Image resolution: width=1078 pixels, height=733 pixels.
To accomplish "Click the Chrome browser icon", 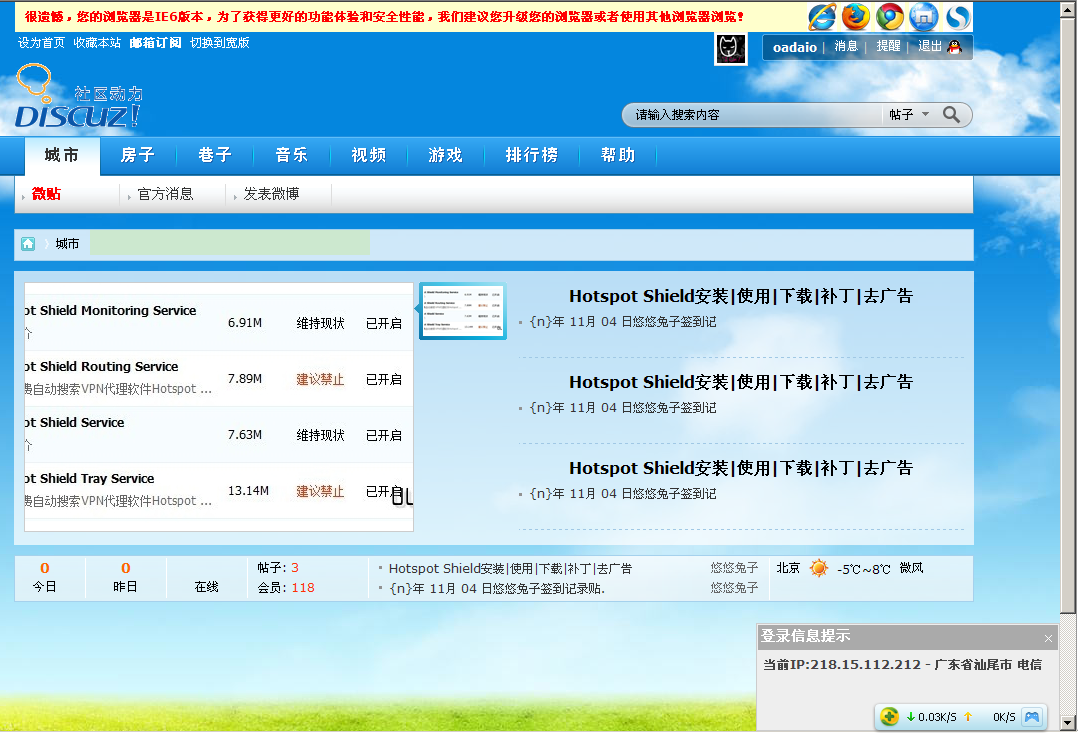I will pos(890,17).
